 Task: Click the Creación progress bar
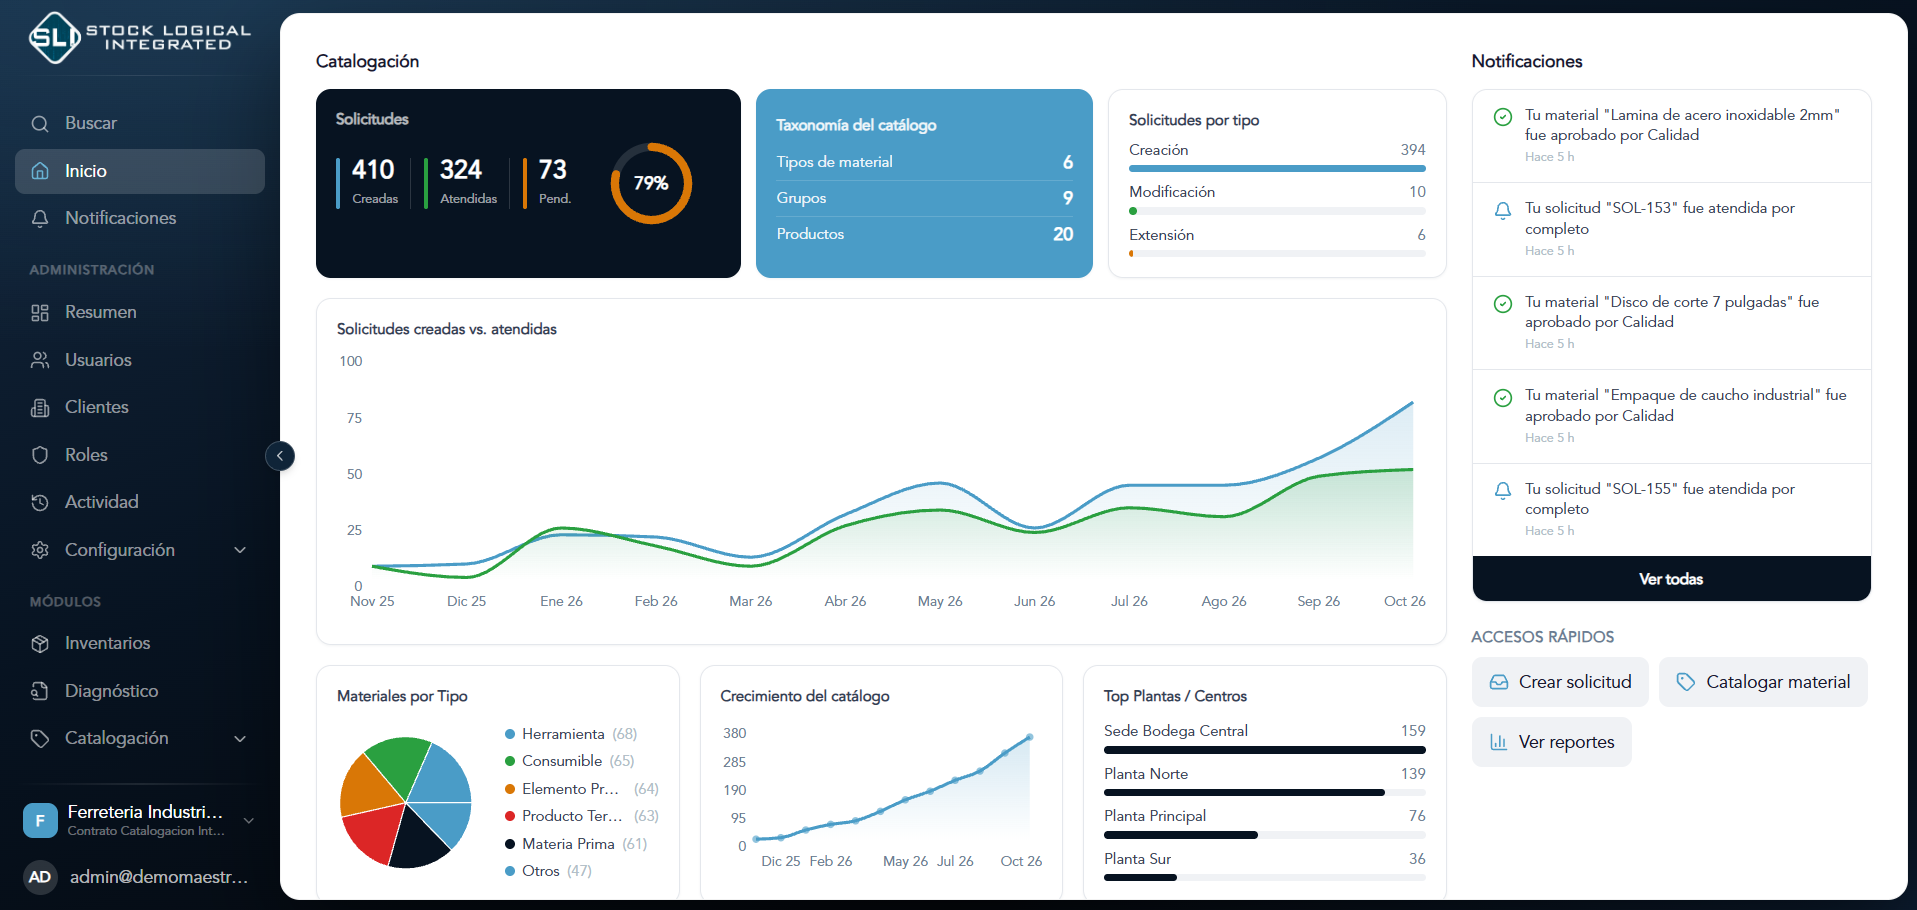pos(1277,169)
